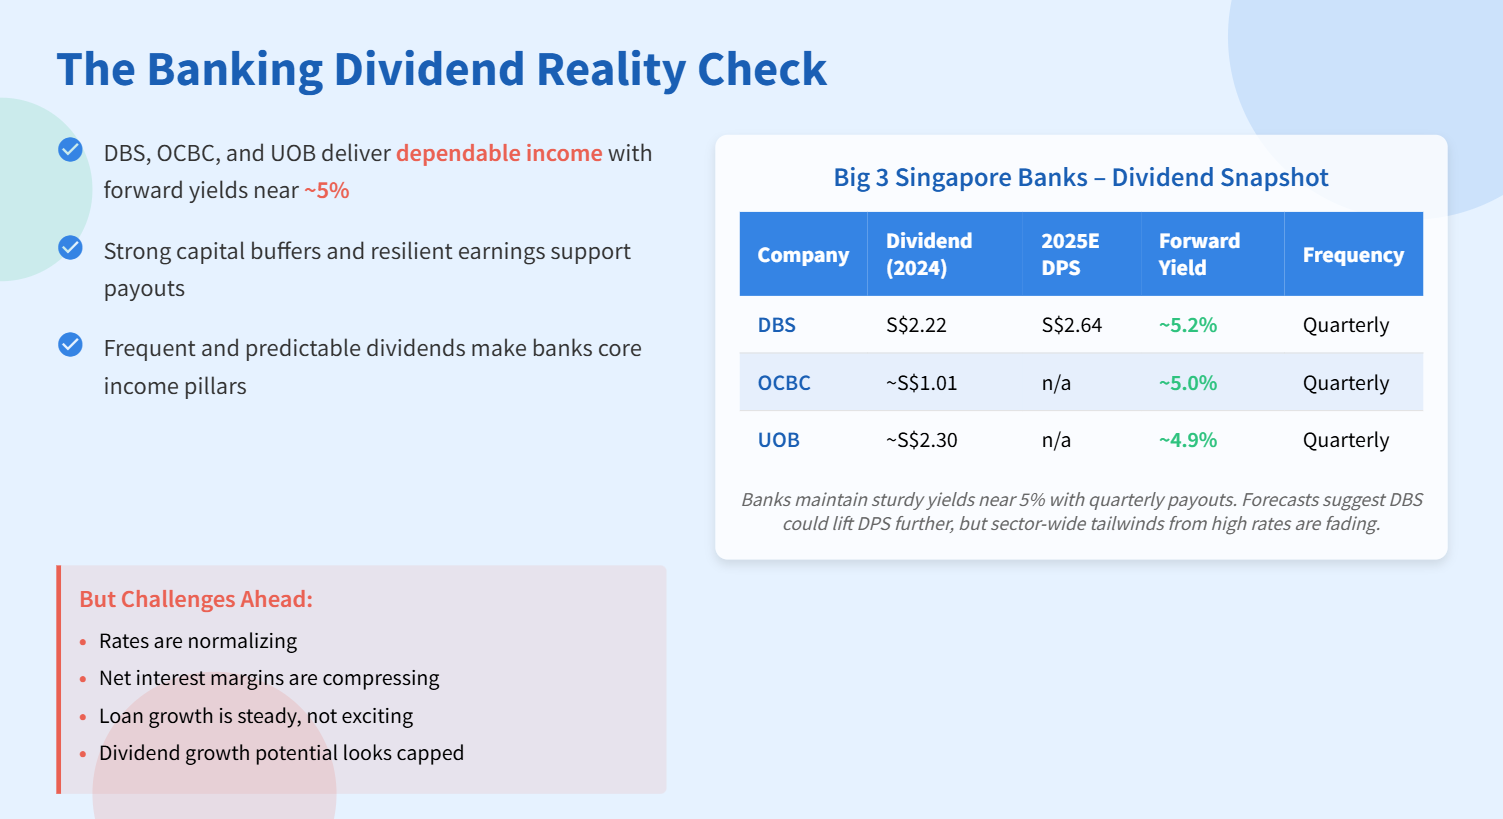The width and height of the screenshot is (1503, 819).
Task: Click the checkmark icon beside Frequent and predictable dividends
Action: (x=70, y=345)
